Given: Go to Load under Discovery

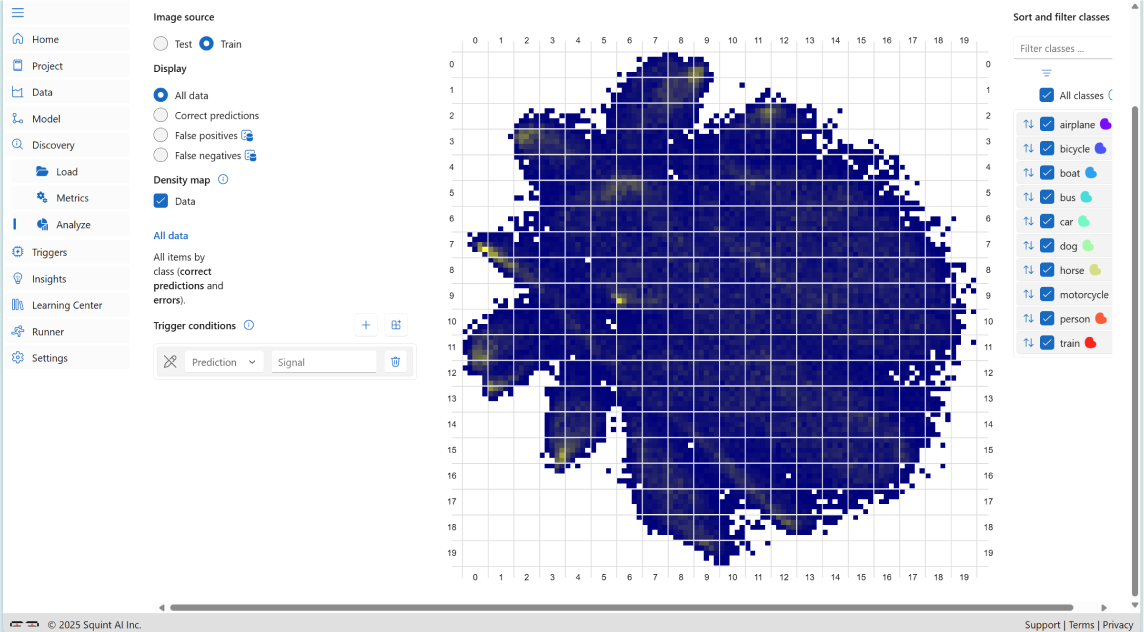Looking at the screenshot, I should (66, 172).
